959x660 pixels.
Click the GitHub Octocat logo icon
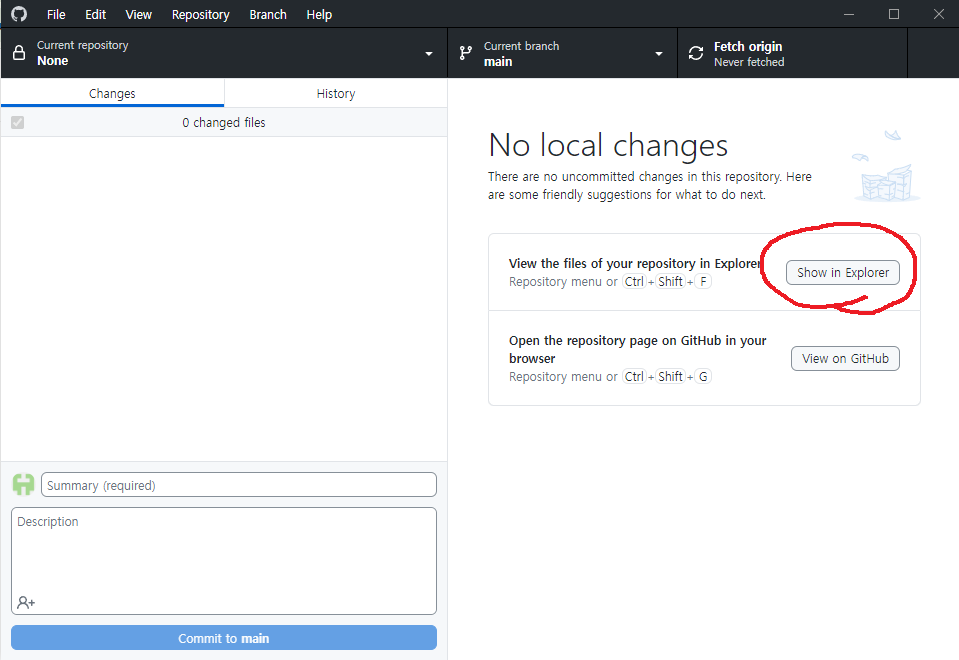(x=19, y=14)
